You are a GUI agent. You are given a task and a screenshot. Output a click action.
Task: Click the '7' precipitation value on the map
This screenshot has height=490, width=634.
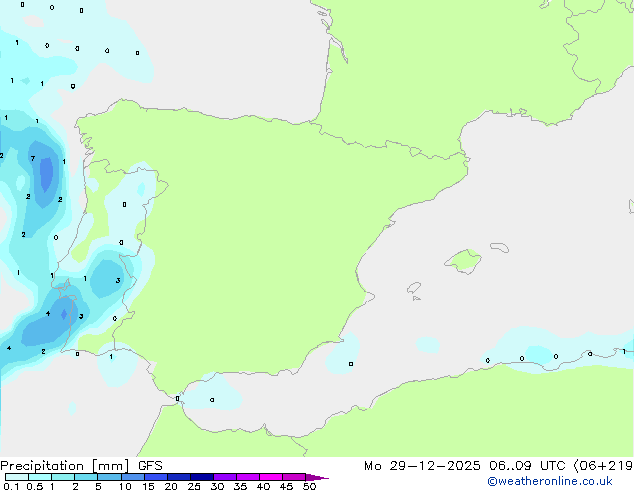[x=33, y=158]
